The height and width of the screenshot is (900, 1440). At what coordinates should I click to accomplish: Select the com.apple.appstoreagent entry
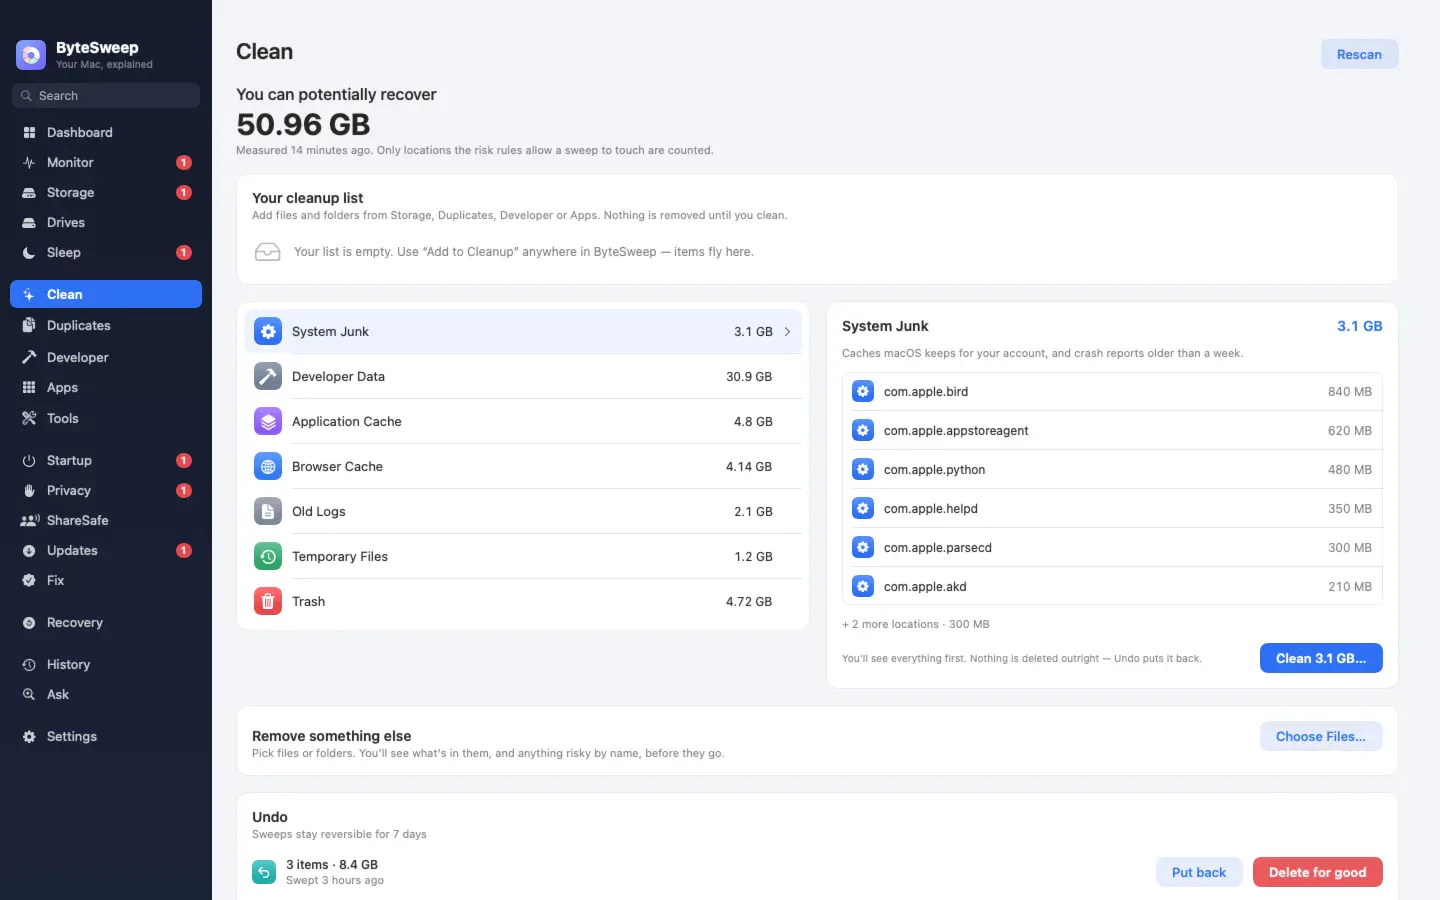point(1112,430)
